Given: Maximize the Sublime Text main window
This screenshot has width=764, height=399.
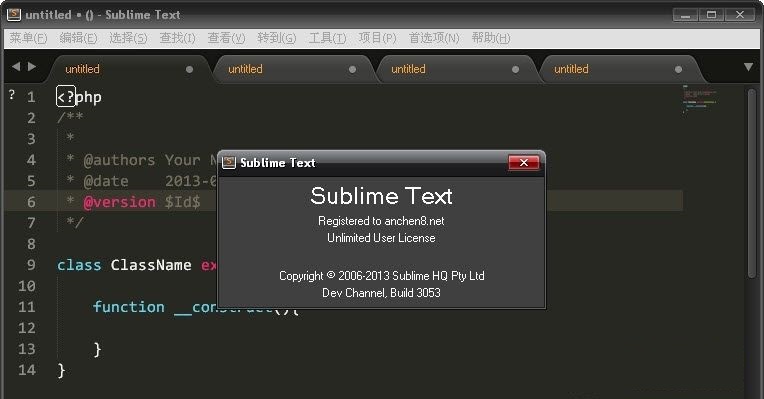Looking at the screenshot, I should [x=711, y=15].
